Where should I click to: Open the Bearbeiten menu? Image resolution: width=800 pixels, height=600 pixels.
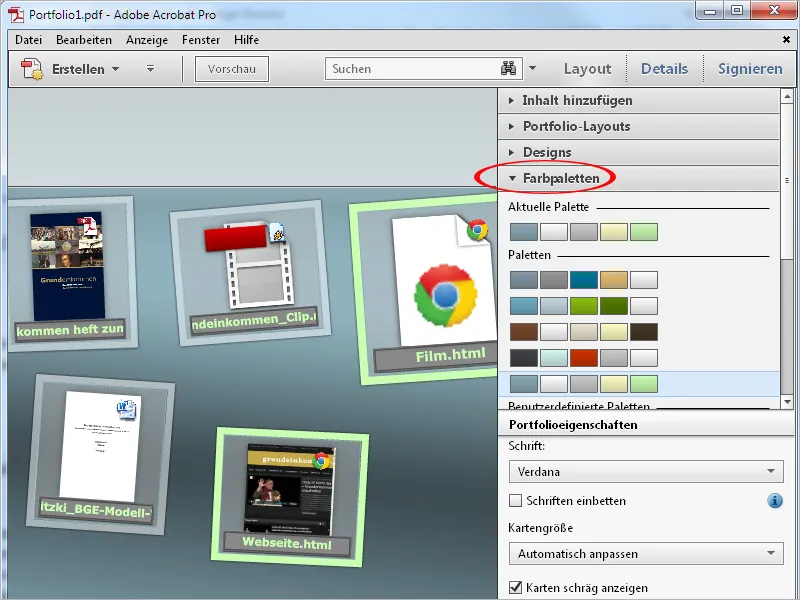click(84, 40)
